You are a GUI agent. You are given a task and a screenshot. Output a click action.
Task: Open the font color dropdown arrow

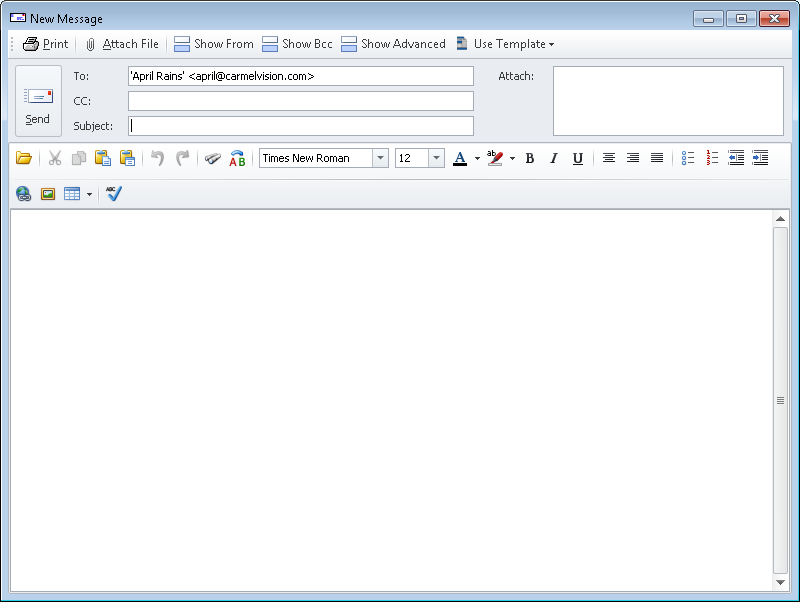pos(477,158)
